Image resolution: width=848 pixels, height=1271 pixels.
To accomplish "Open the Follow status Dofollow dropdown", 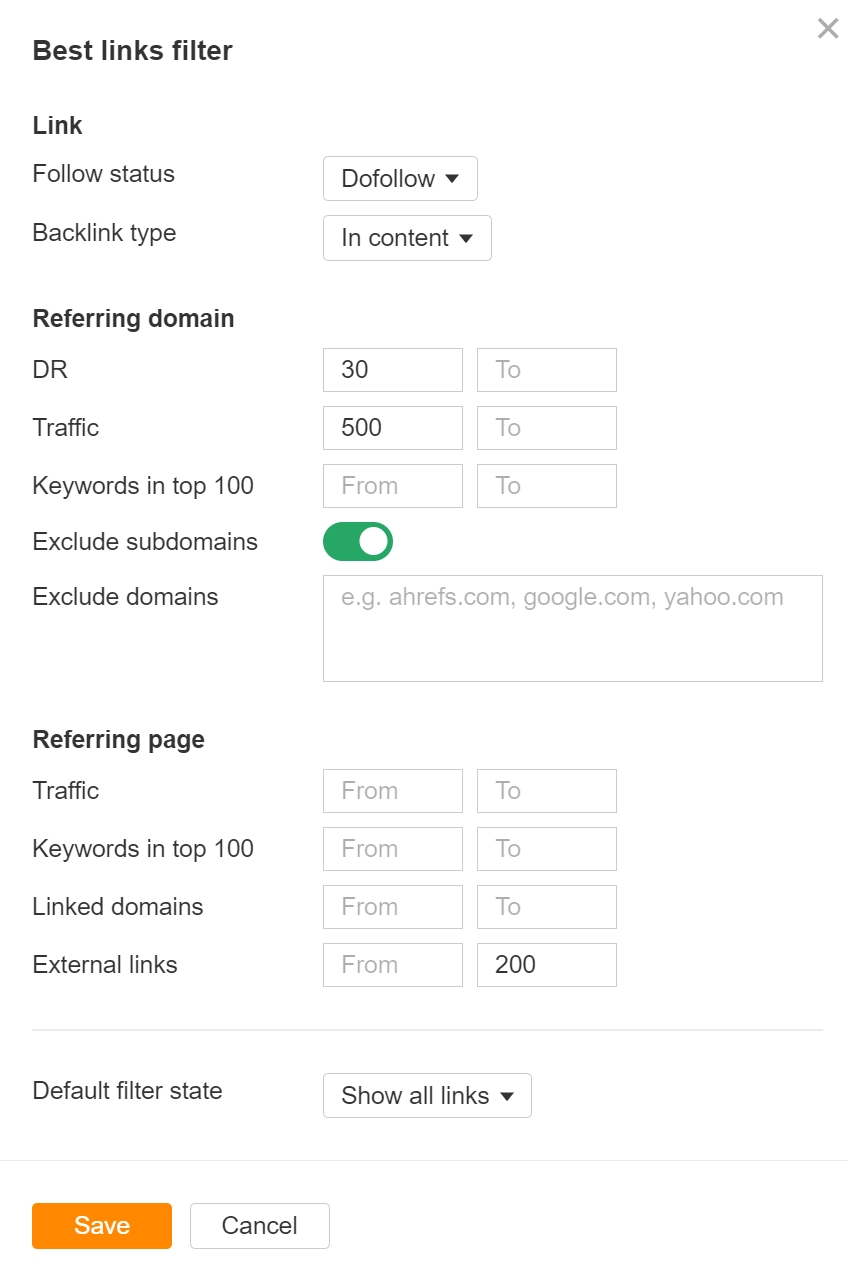I will 400,179.
